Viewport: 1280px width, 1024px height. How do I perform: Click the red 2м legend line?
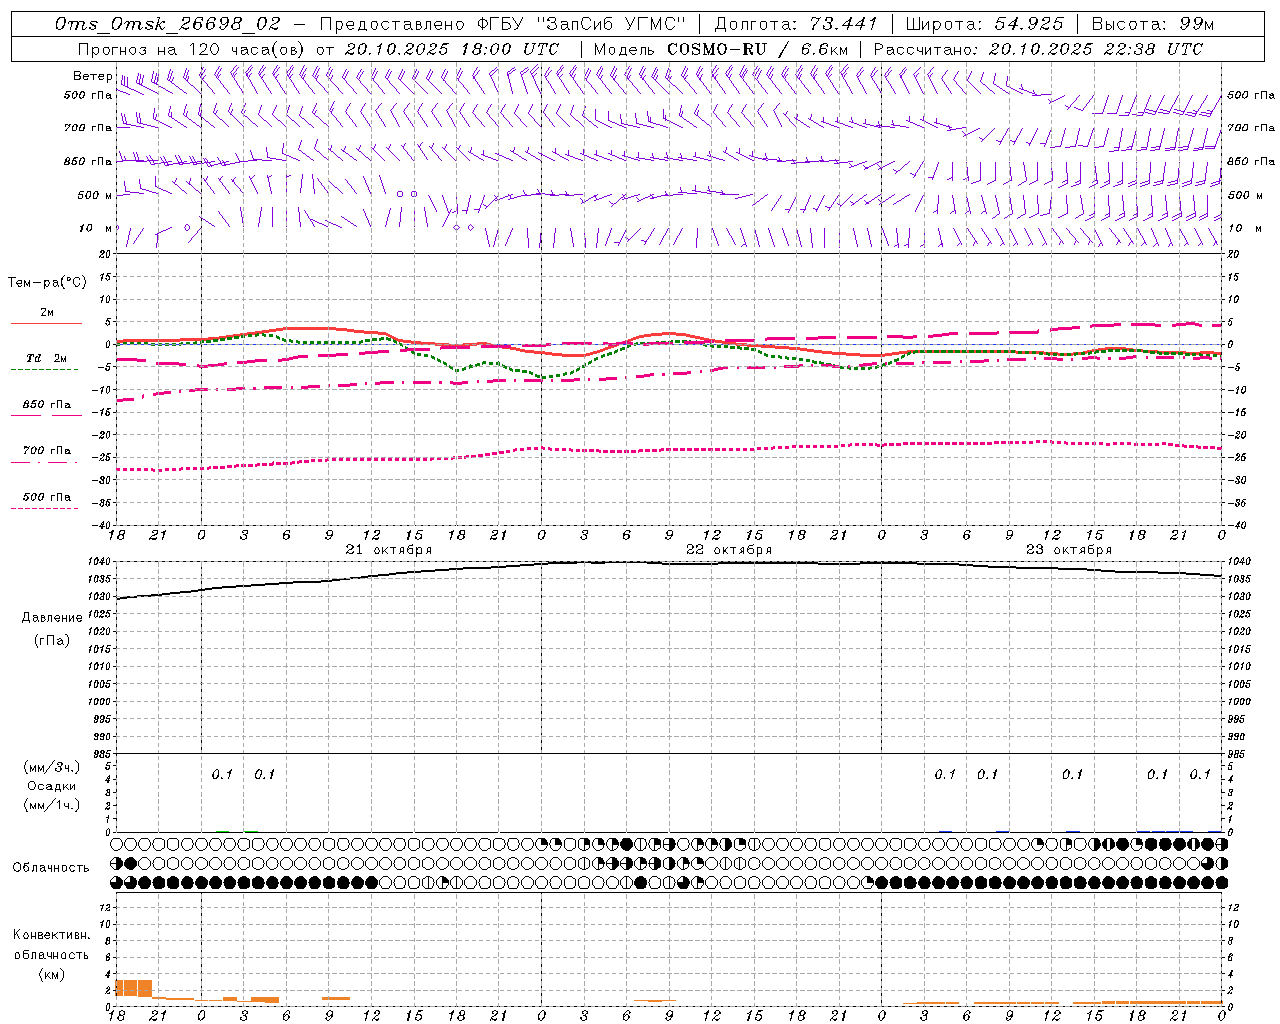(46, 323)
